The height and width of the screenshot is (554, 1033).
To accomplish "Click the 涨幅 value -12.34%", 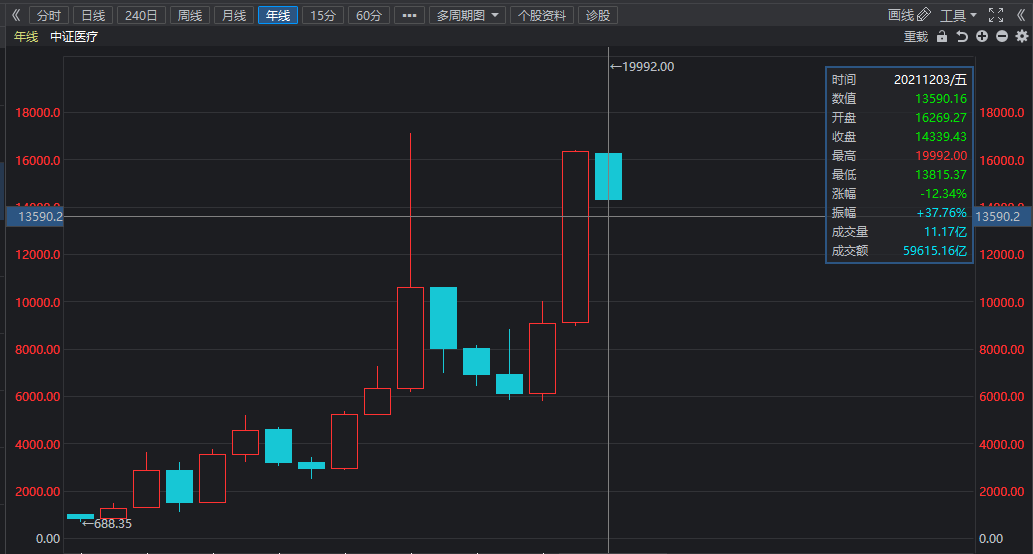I will pyautogui.click(x=943, y=194).
